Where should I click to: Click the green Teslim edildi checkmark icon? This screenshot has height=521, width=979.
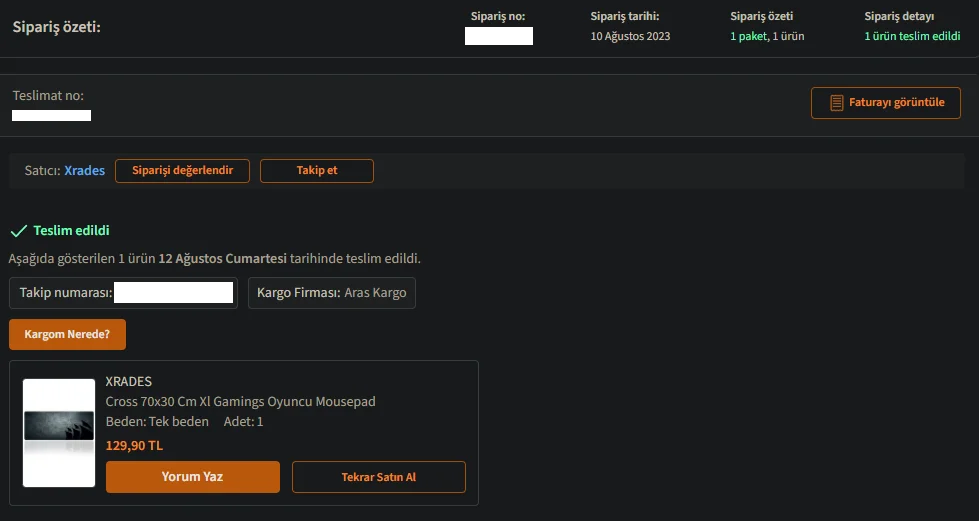point(19,231)
